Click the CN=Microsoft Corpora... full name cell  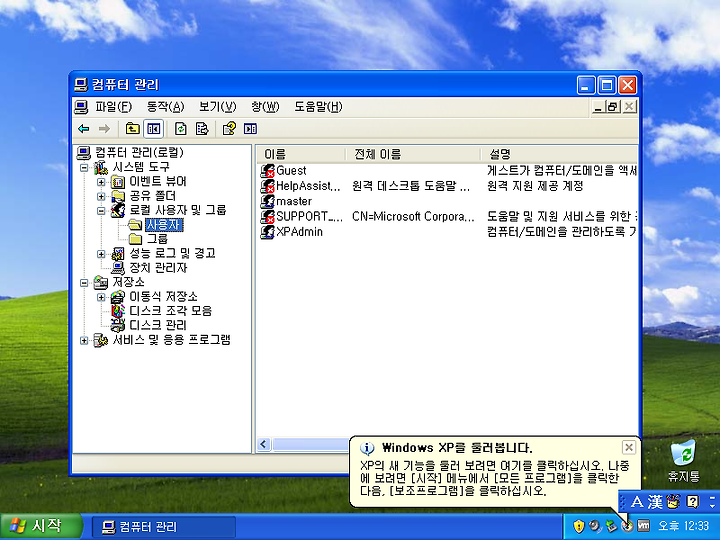point(413,216)
